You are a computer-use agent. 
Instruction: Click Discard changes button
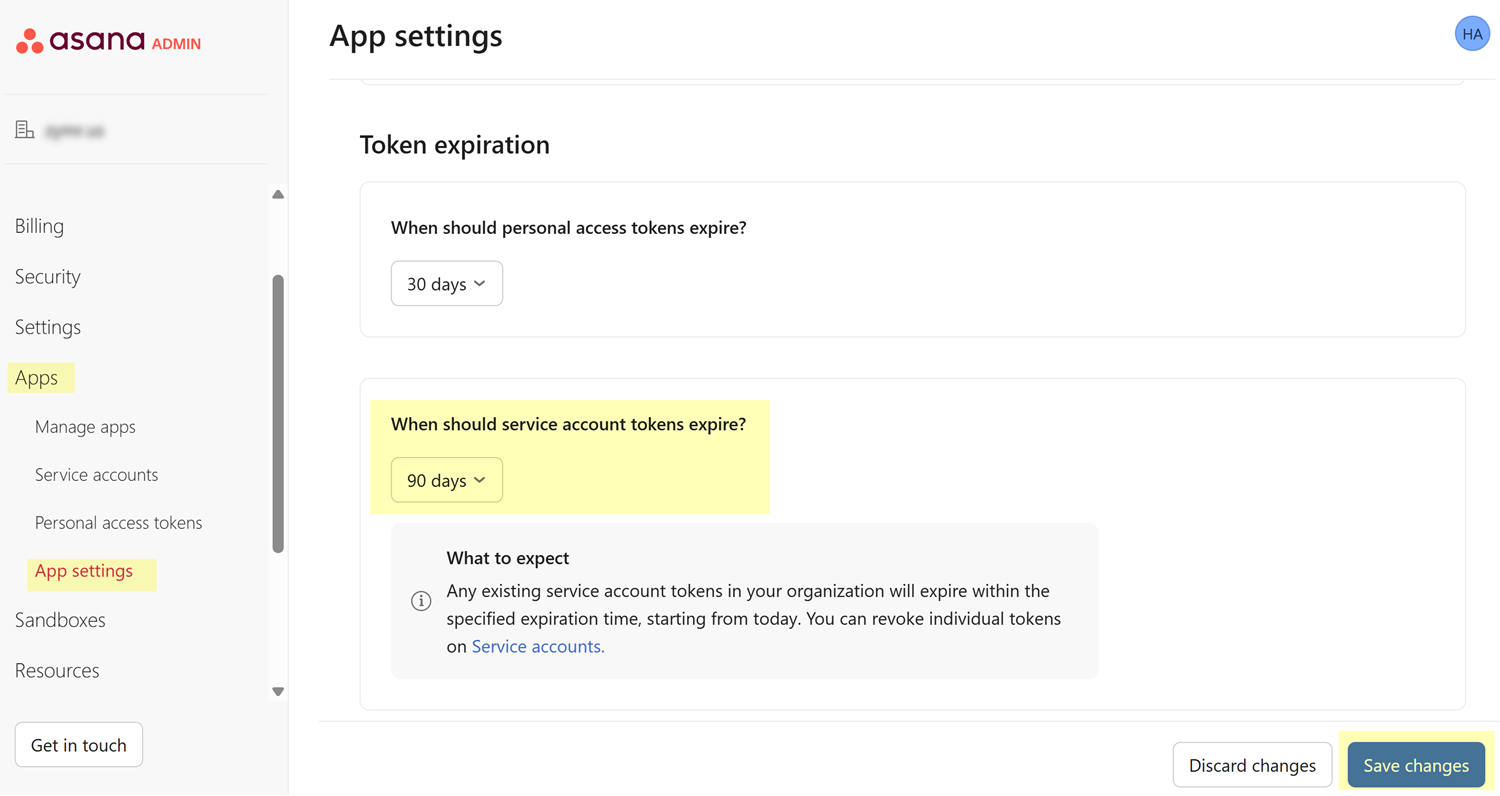(x=1251, y=766)
